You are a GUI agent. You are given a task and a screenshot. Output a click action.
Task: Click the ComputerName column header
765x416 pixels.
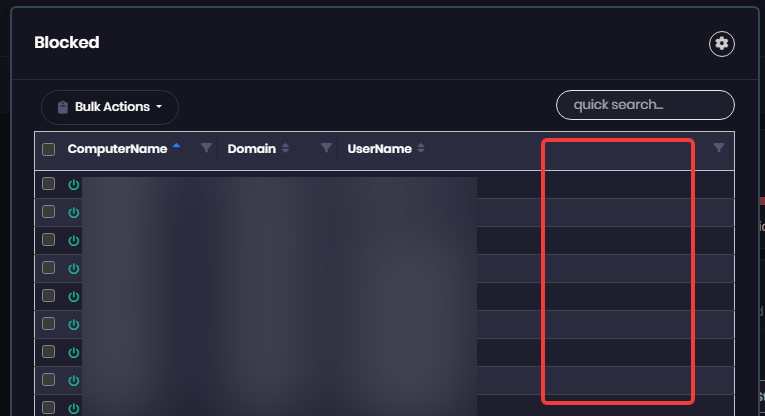point(118,149)
